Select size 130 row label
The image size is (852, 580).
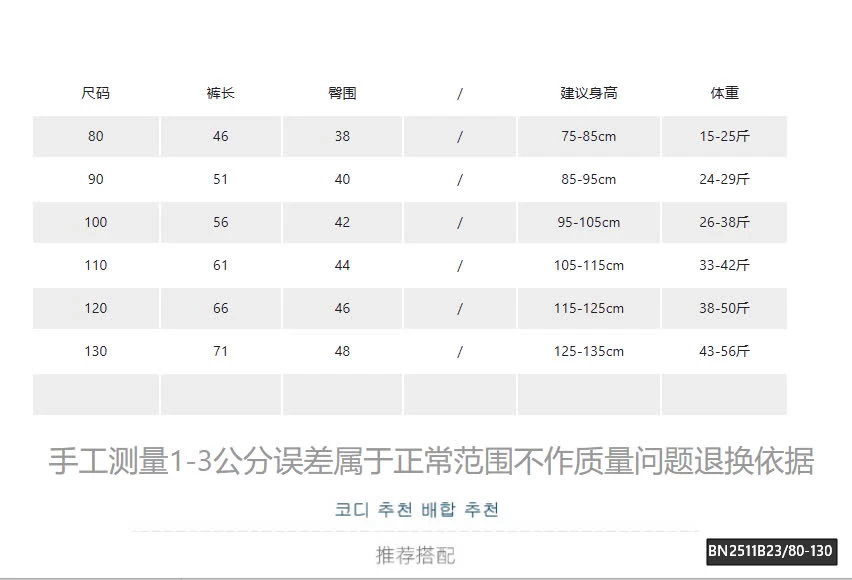click(95, 351)
